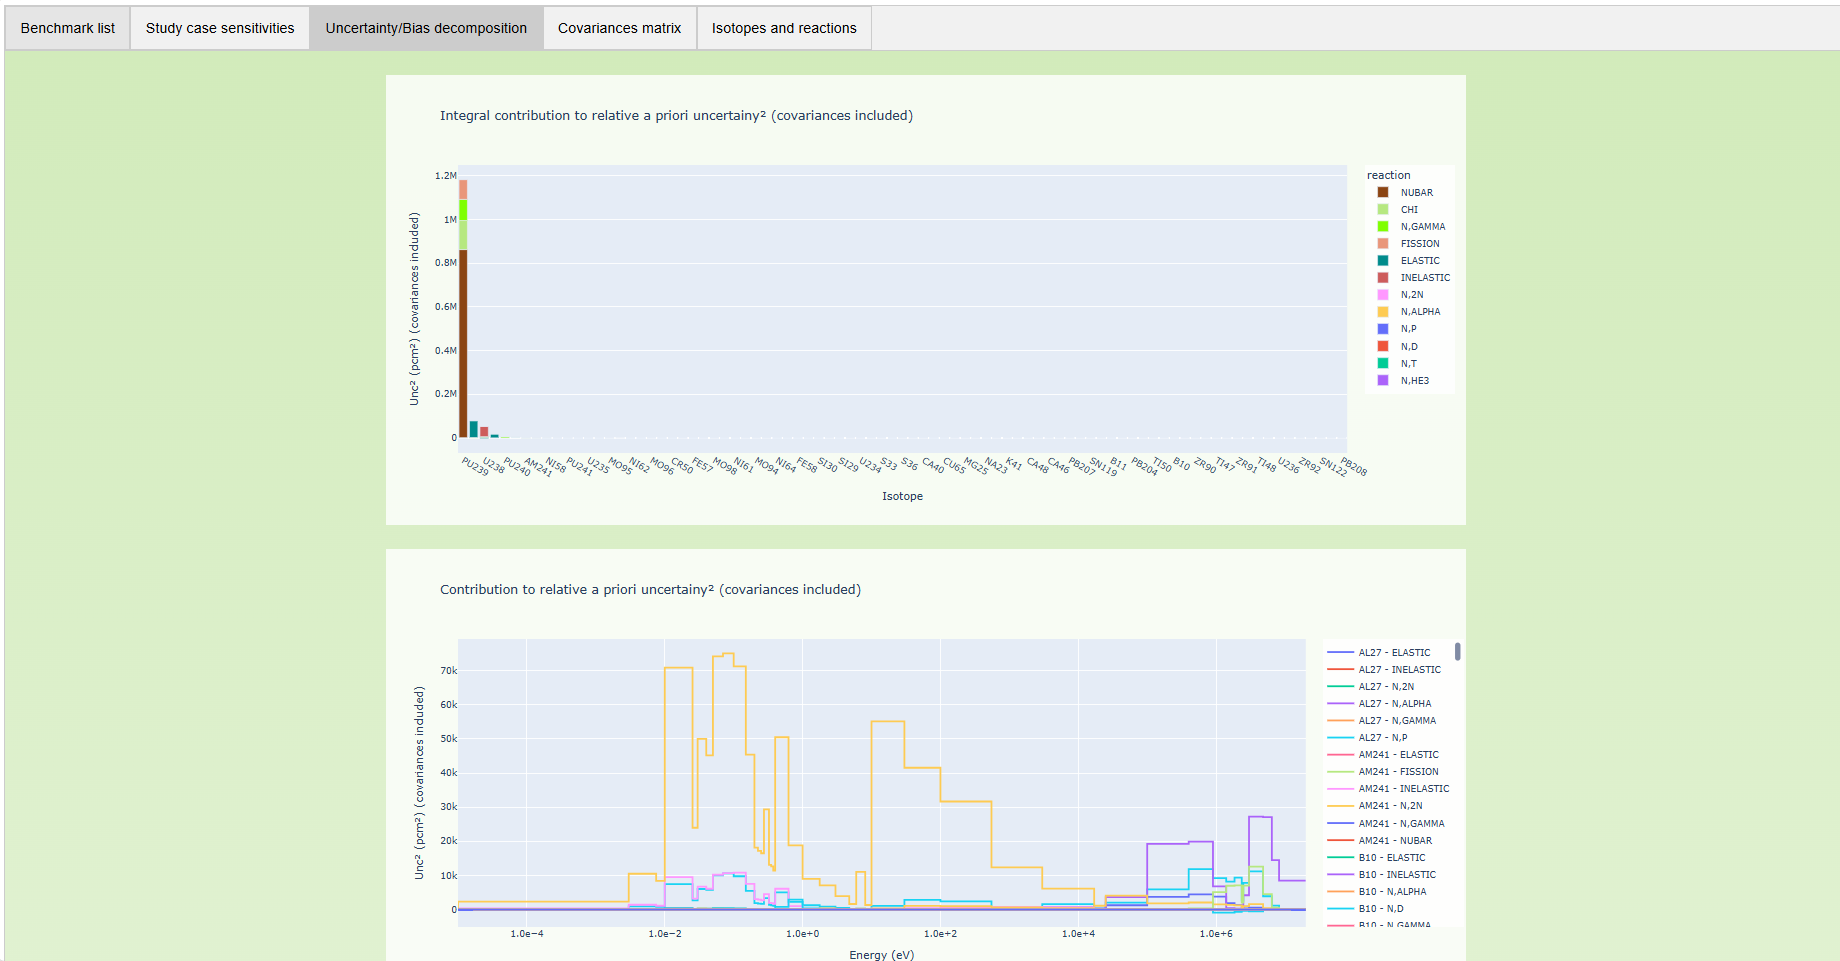Viewport: 1840px width, 961px height.
Task: Open the Covariances matrix tab
Action: [619, 28]
